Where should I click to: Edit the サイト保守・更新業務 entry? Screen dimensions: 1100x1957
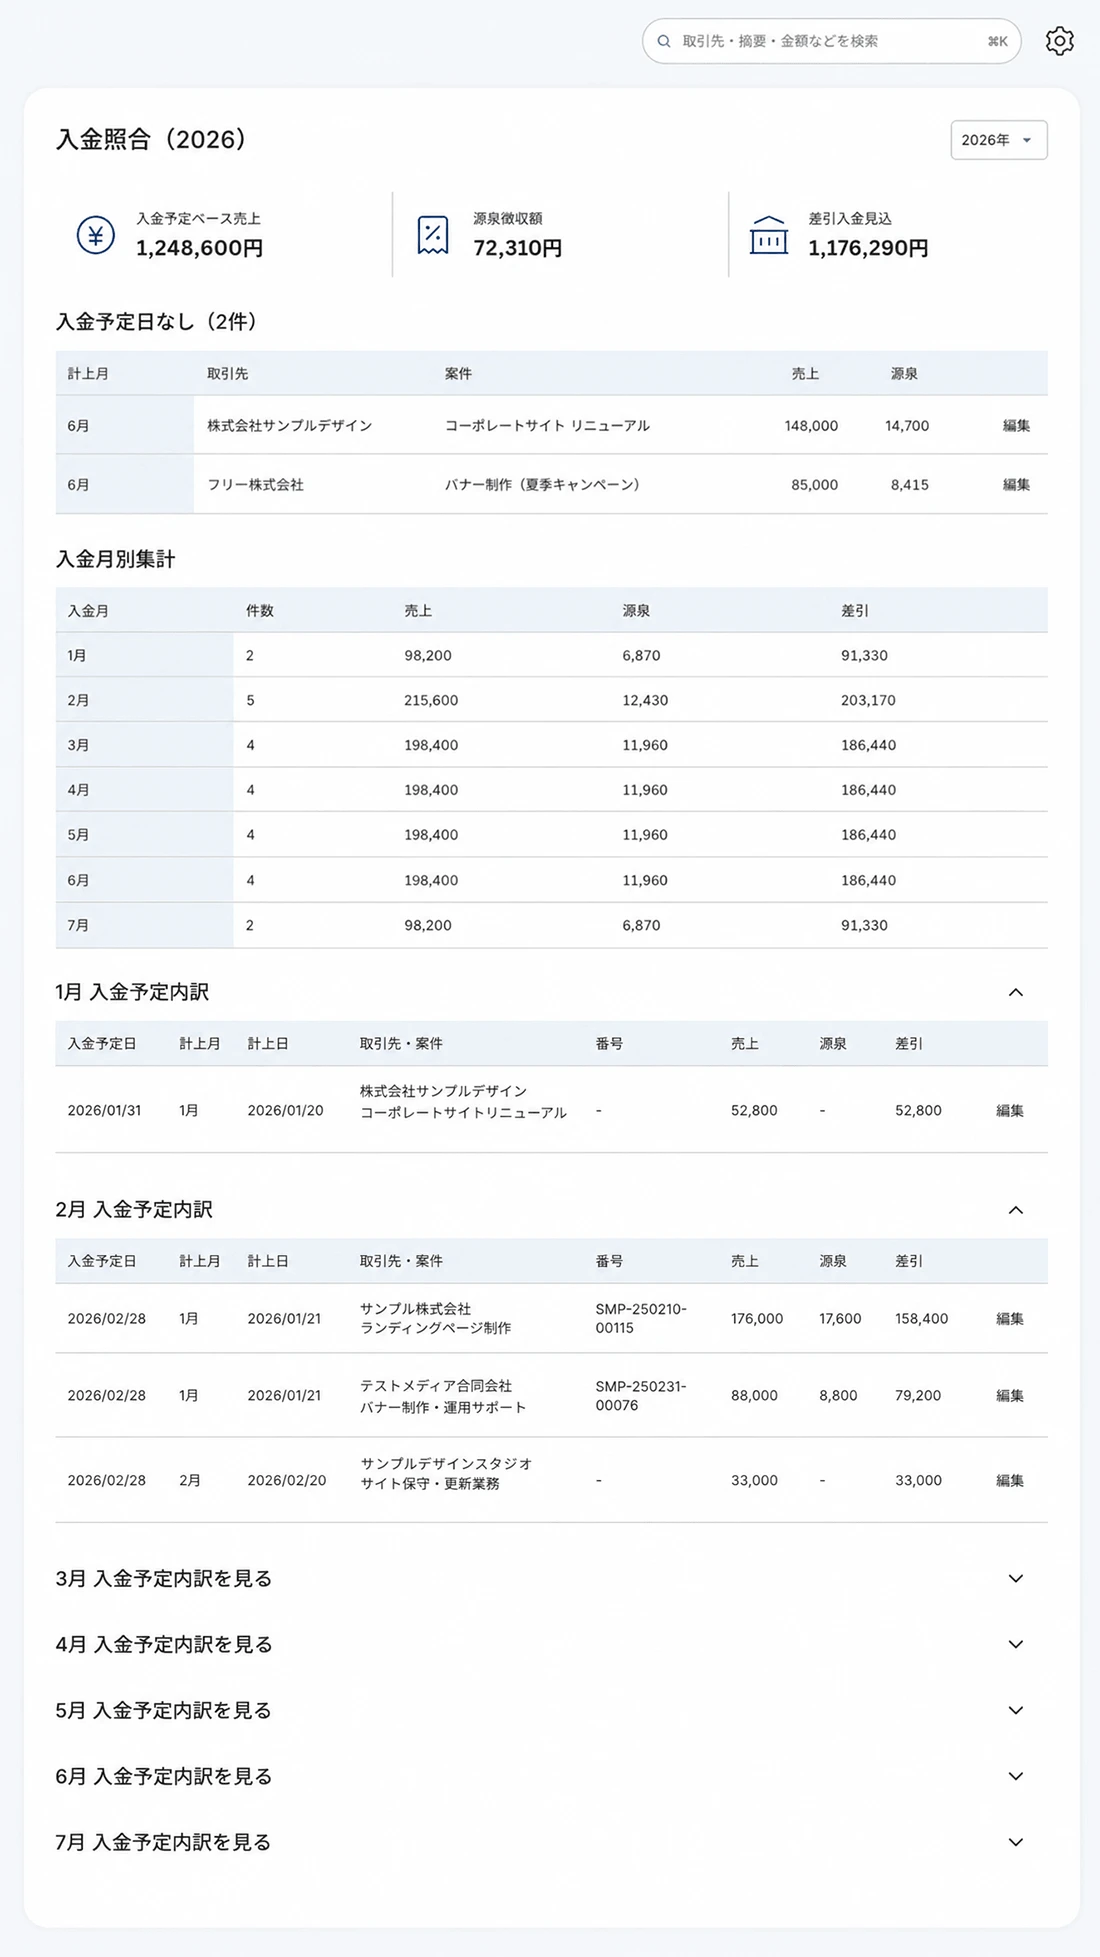(x=1010, y=1480)
